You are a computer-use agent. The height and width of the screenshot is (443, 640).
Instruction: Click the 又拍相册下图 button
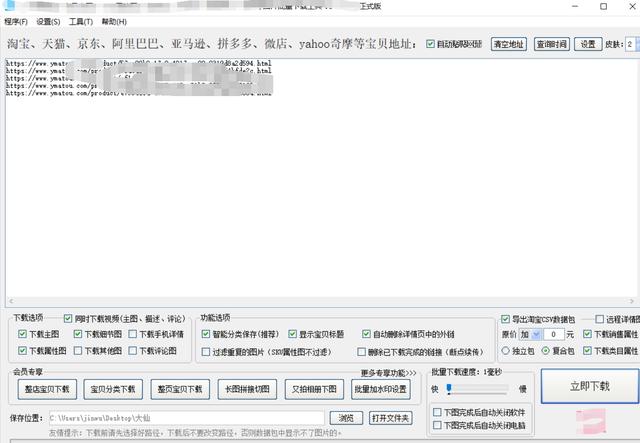[314, 389]
